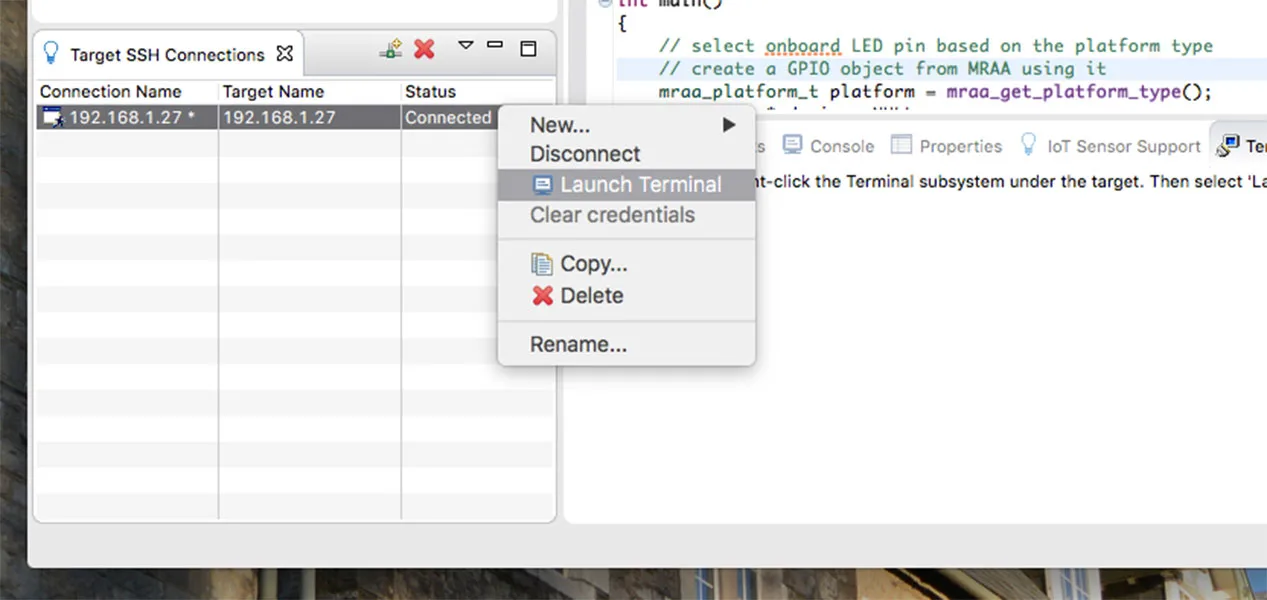Click the Clear credentials menu item
Image resolution: width=1267 pixels, height=600 pixels.
click(612, 215)
